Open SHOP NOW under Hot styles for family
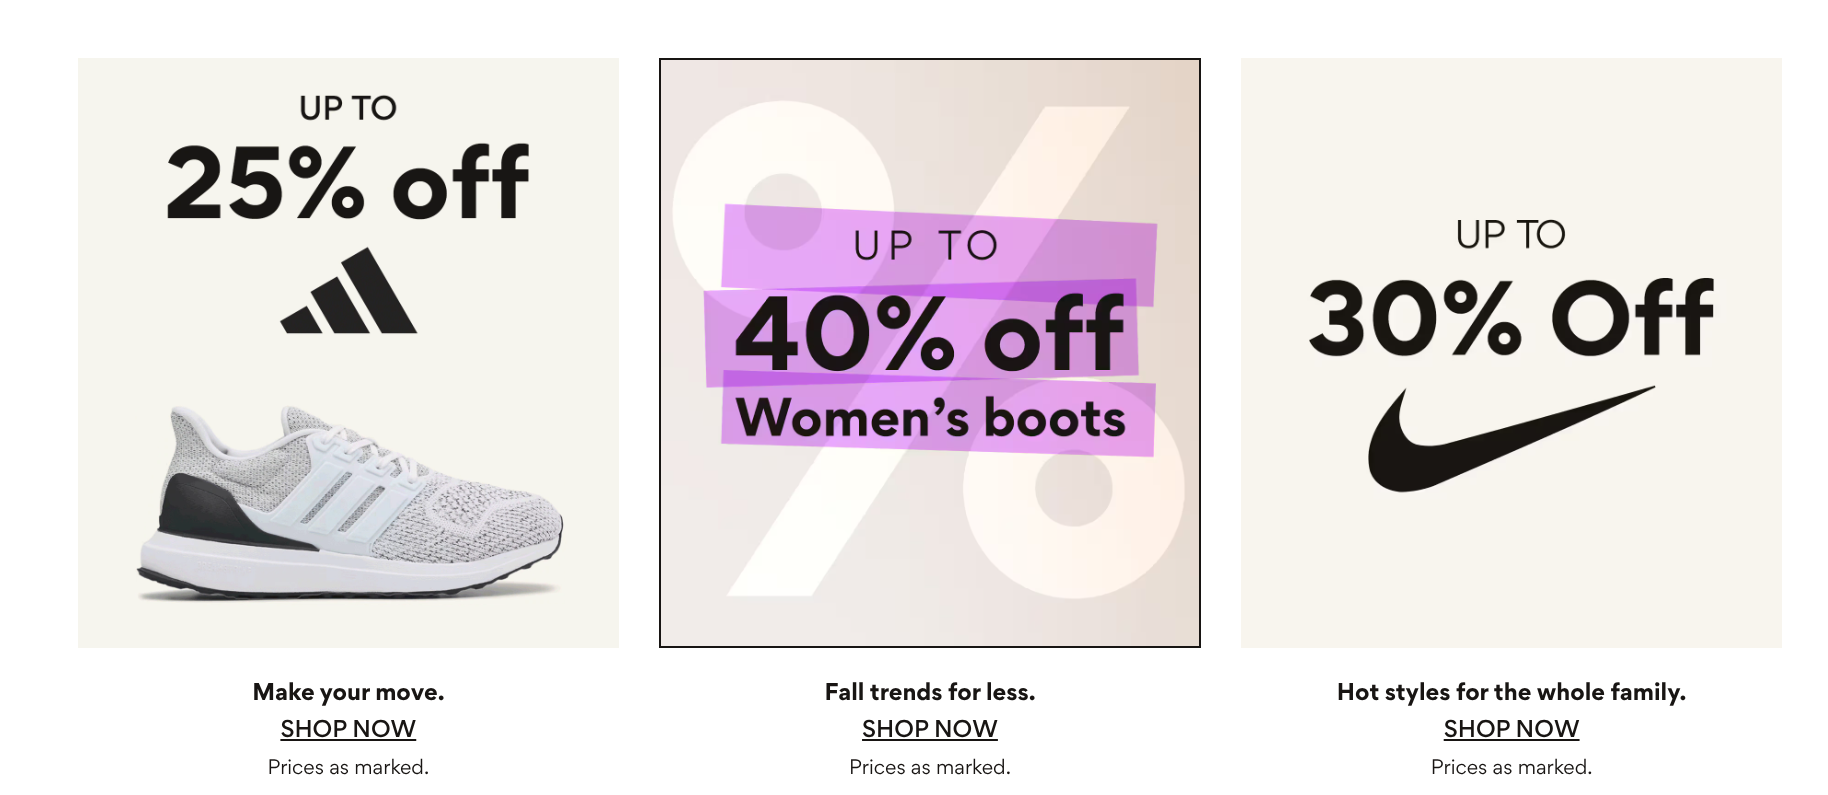Viewport: 1828px width, 795px height. (x=1511, y=729)
